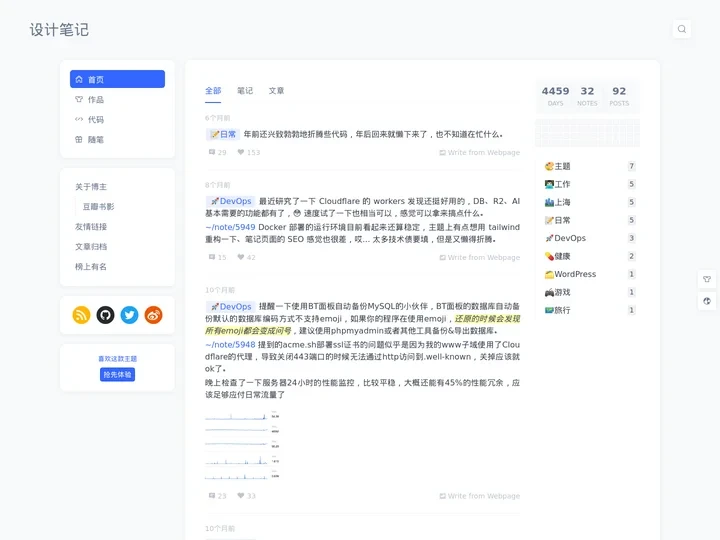Click the contribution heatmap grid
The image size is (720, 540).
[587, 133]
